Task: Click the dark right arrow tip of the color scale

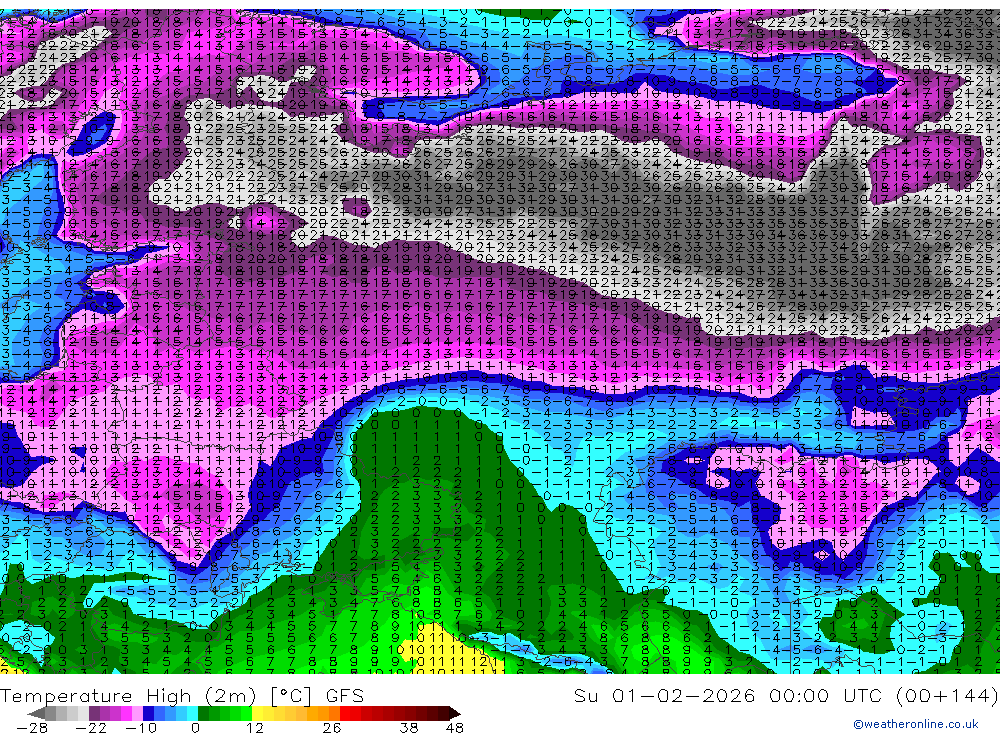Action: click(x=455, y=713)
